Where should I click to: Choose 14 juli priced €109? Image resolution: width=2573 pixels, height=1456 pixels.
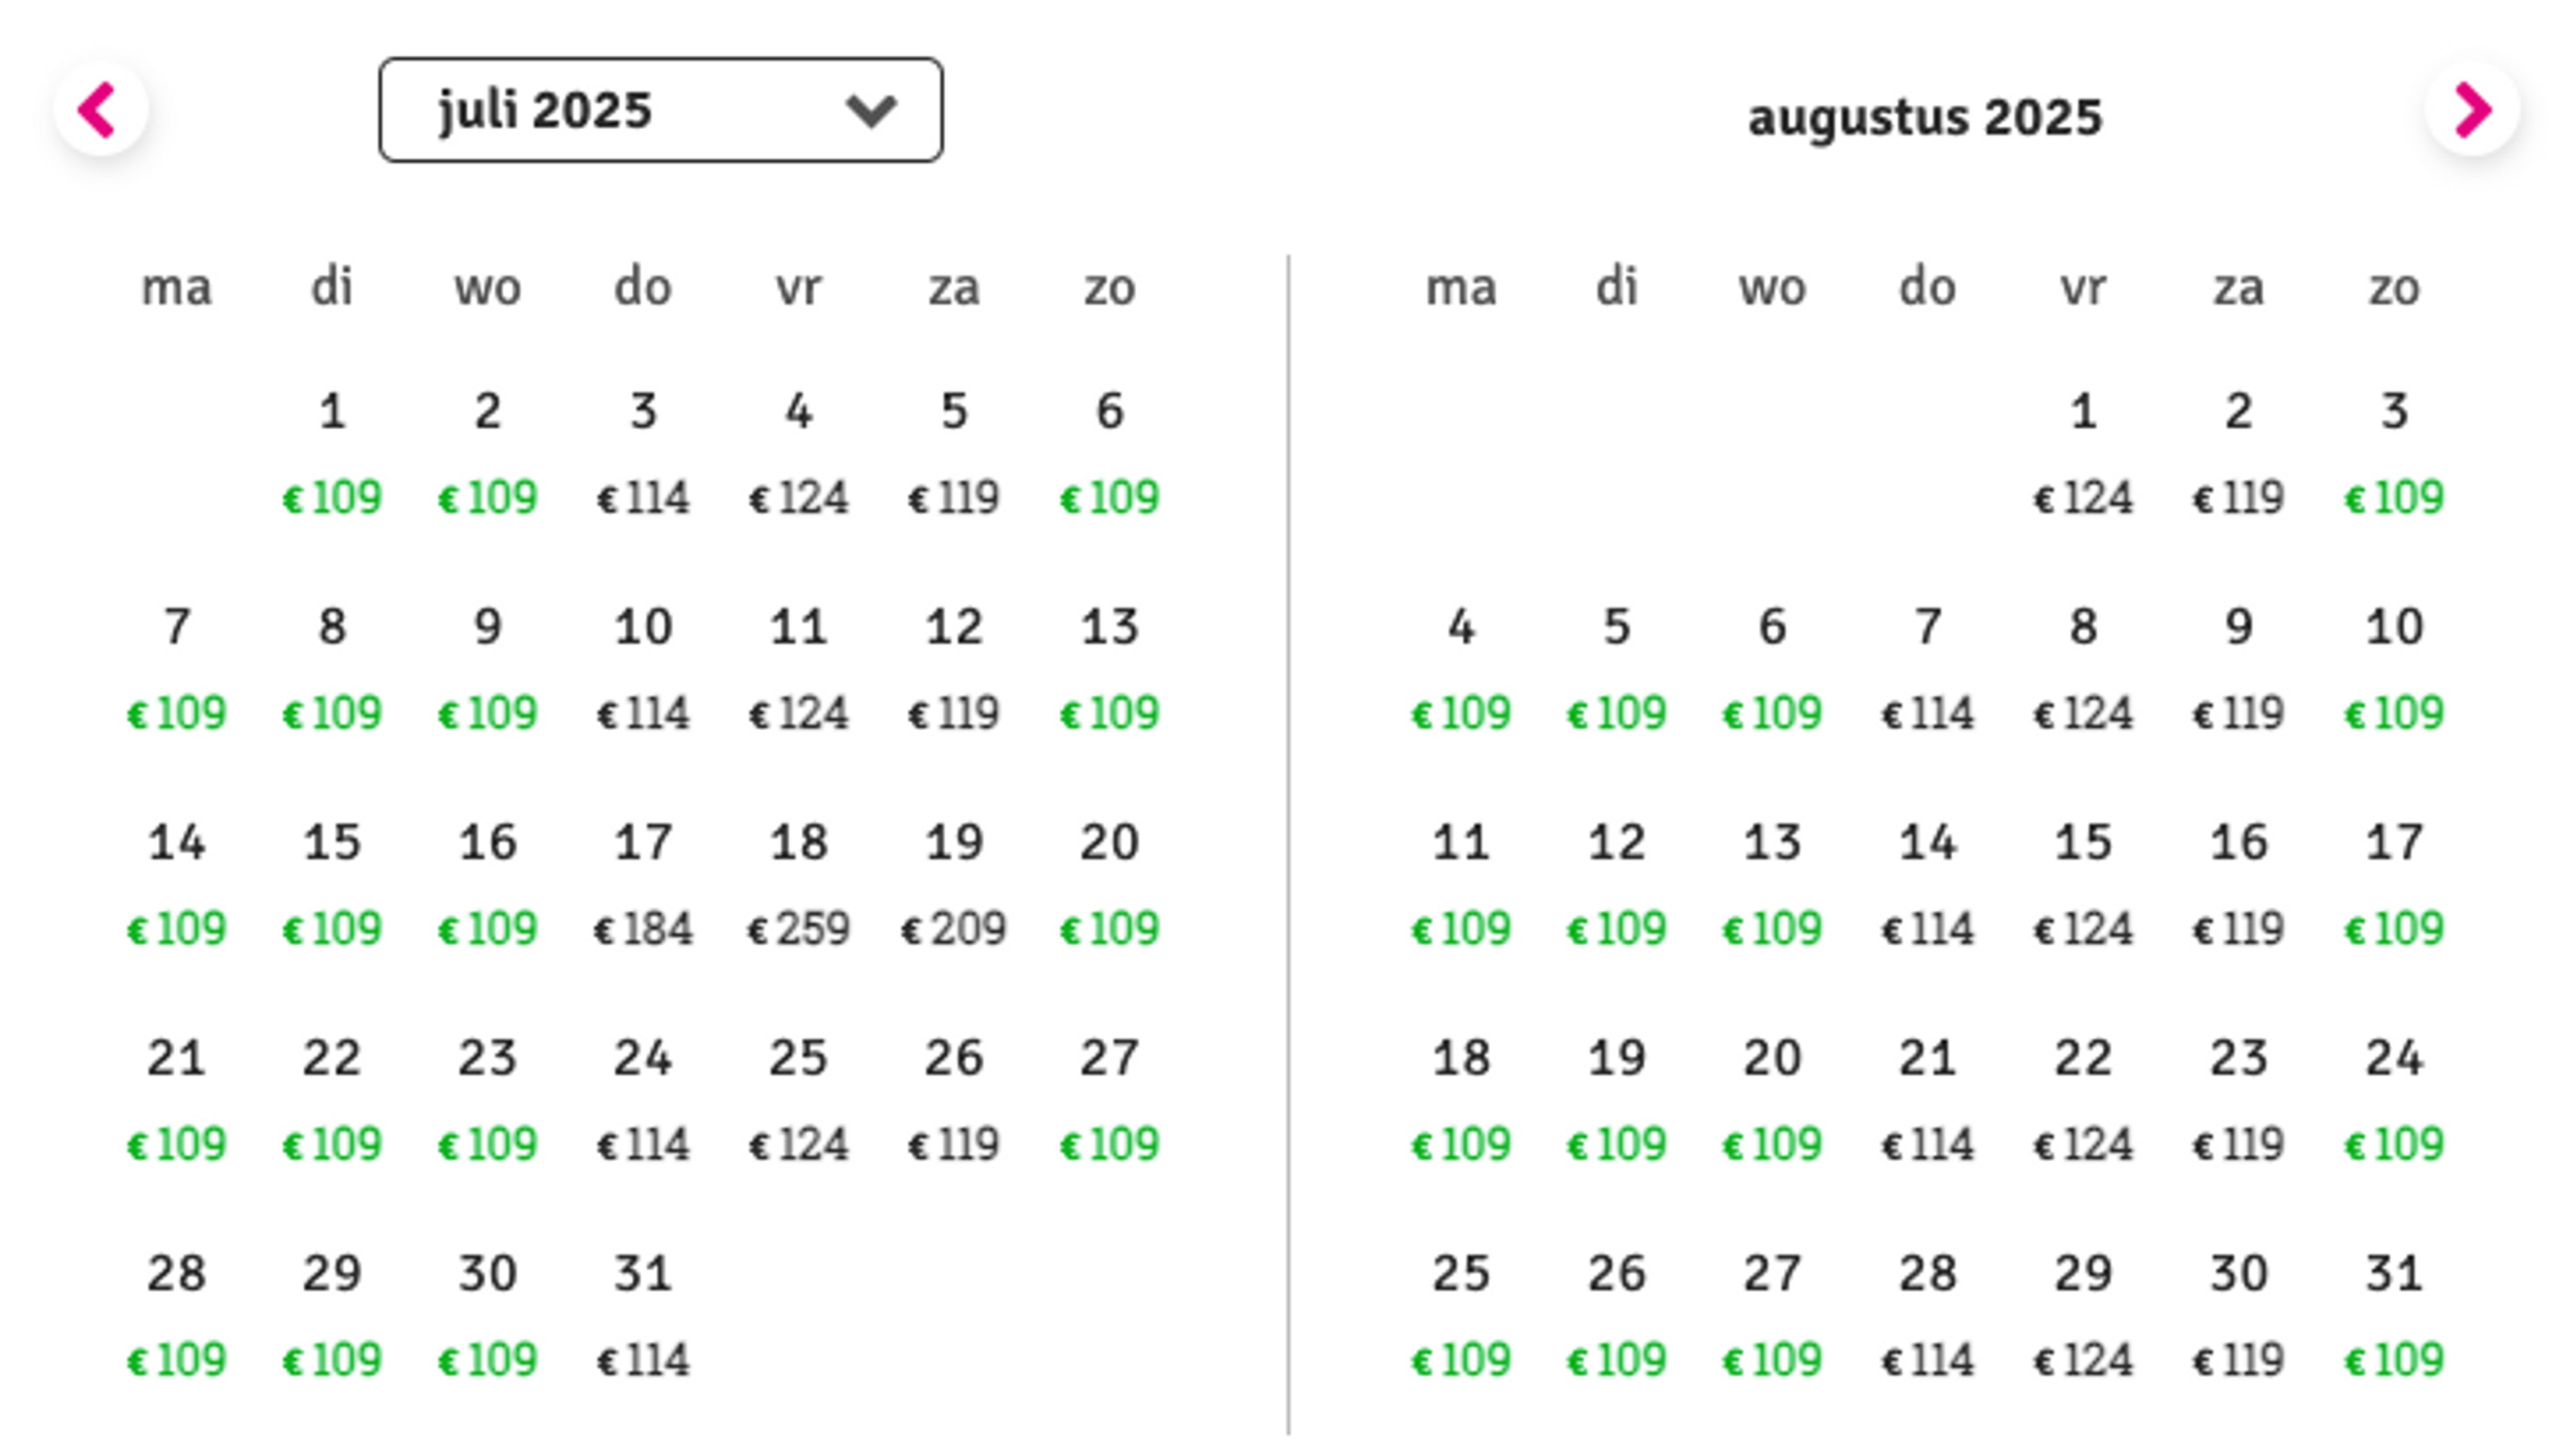pyautogui.click(x=177, y=884)
